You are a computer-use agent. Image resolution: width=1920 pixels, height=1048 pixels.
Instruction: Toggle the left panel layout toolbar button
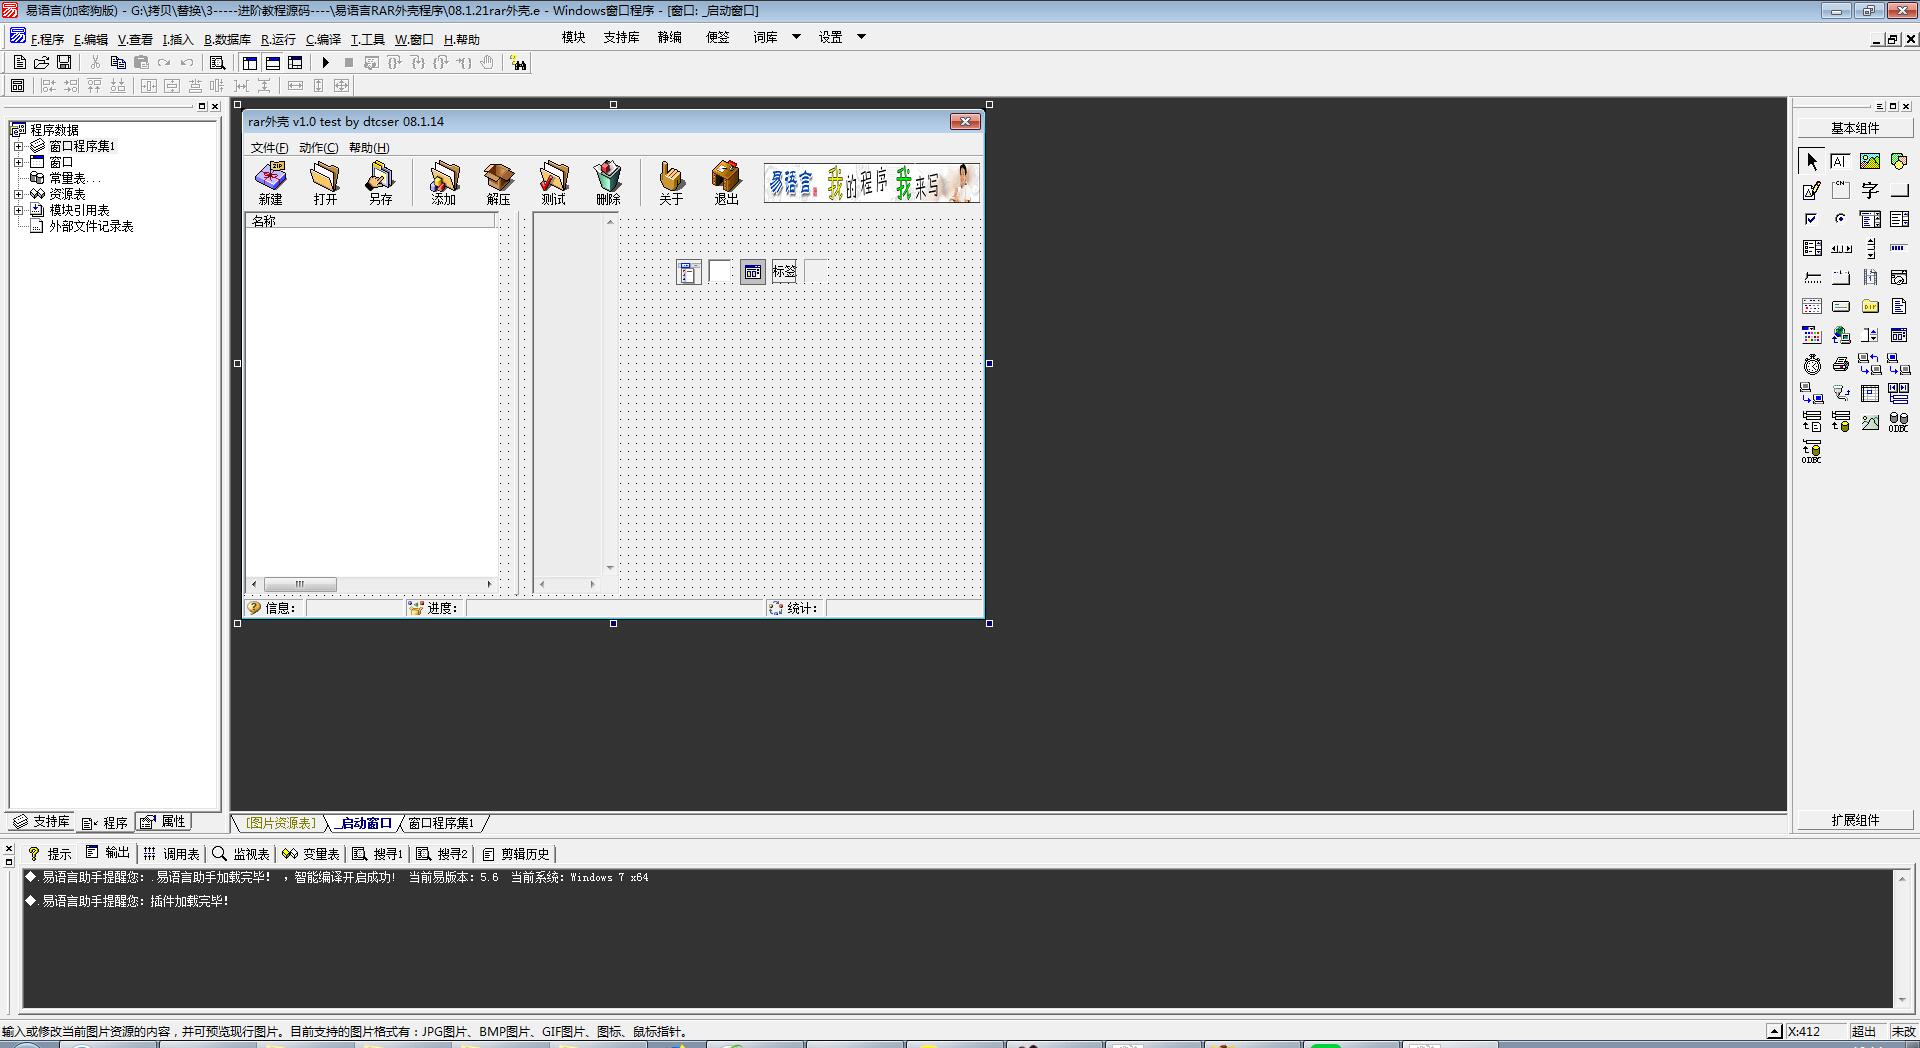(250, 62)
